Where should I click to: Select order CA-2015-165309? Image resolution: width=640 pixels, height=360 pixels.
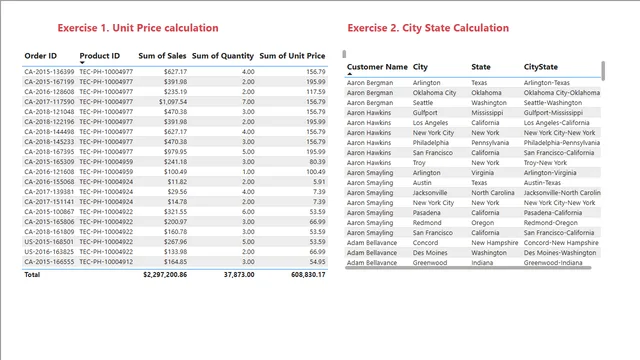[49, 162]
